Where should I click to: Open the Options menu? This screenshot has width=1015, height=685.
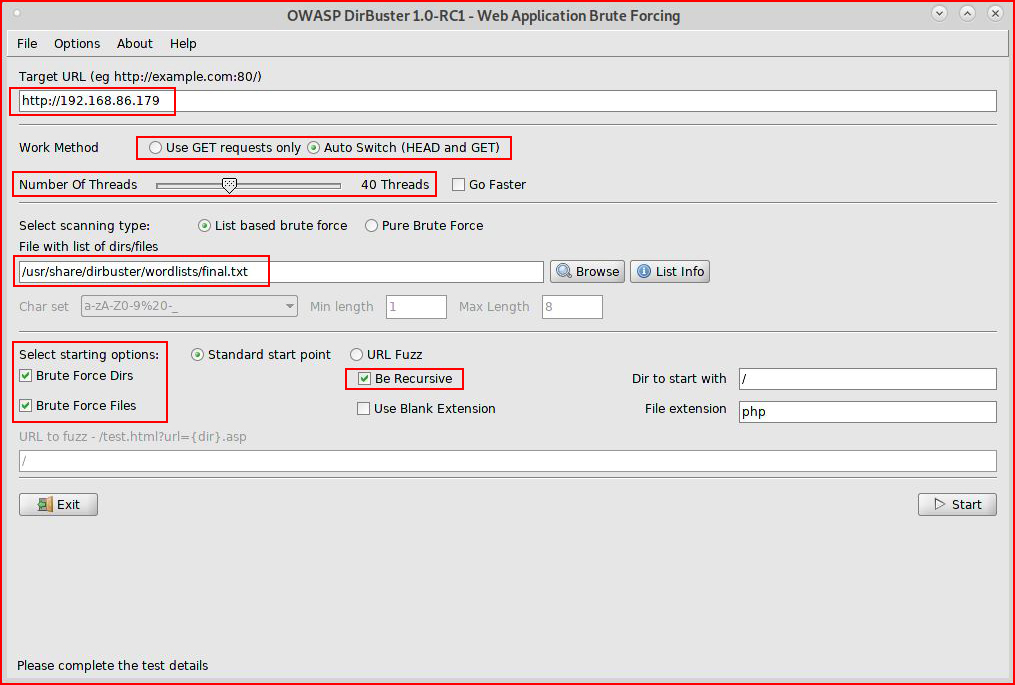point(77,43)
